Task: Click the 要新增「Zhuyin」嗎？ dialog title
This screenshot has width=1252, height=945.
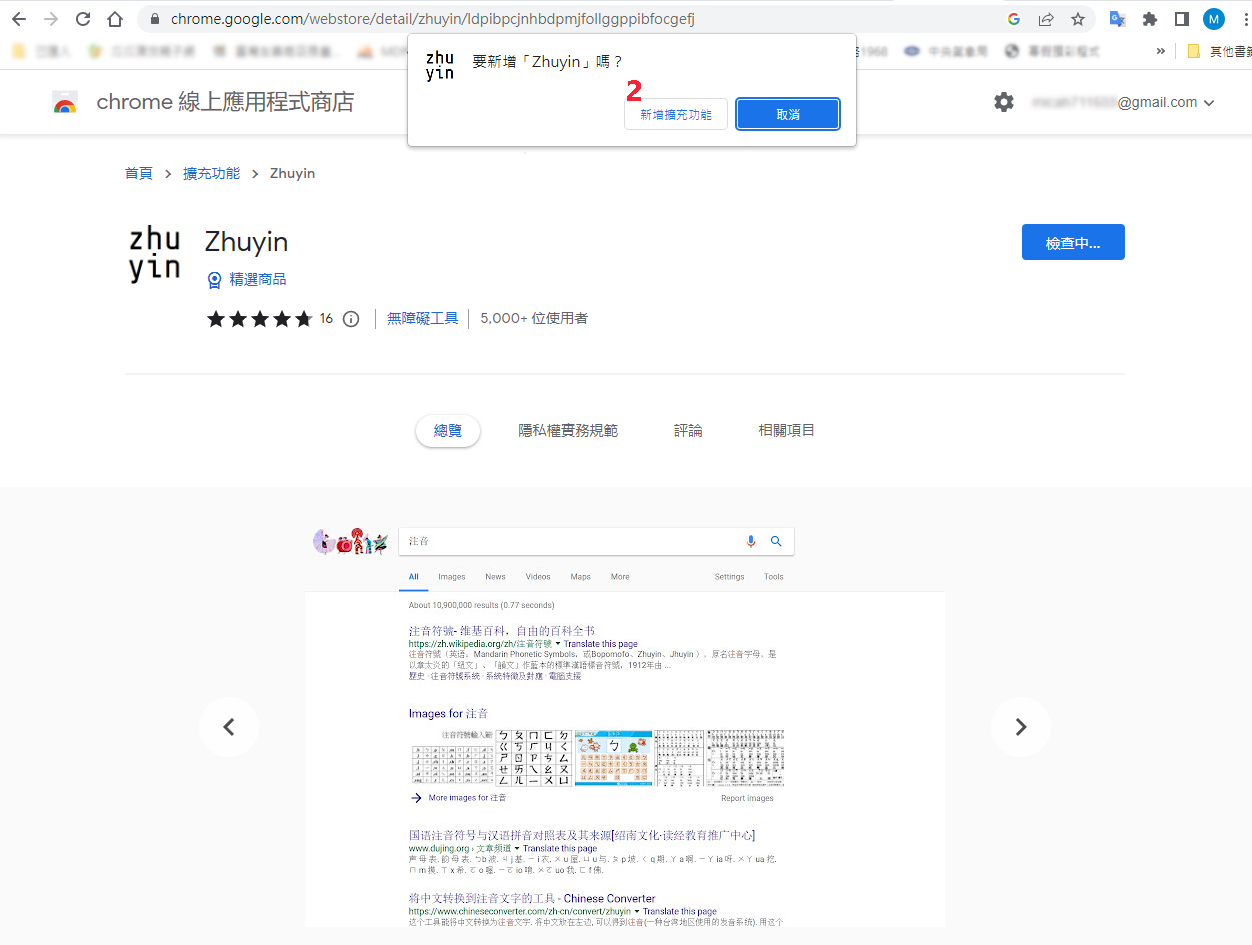Action: 547,62
